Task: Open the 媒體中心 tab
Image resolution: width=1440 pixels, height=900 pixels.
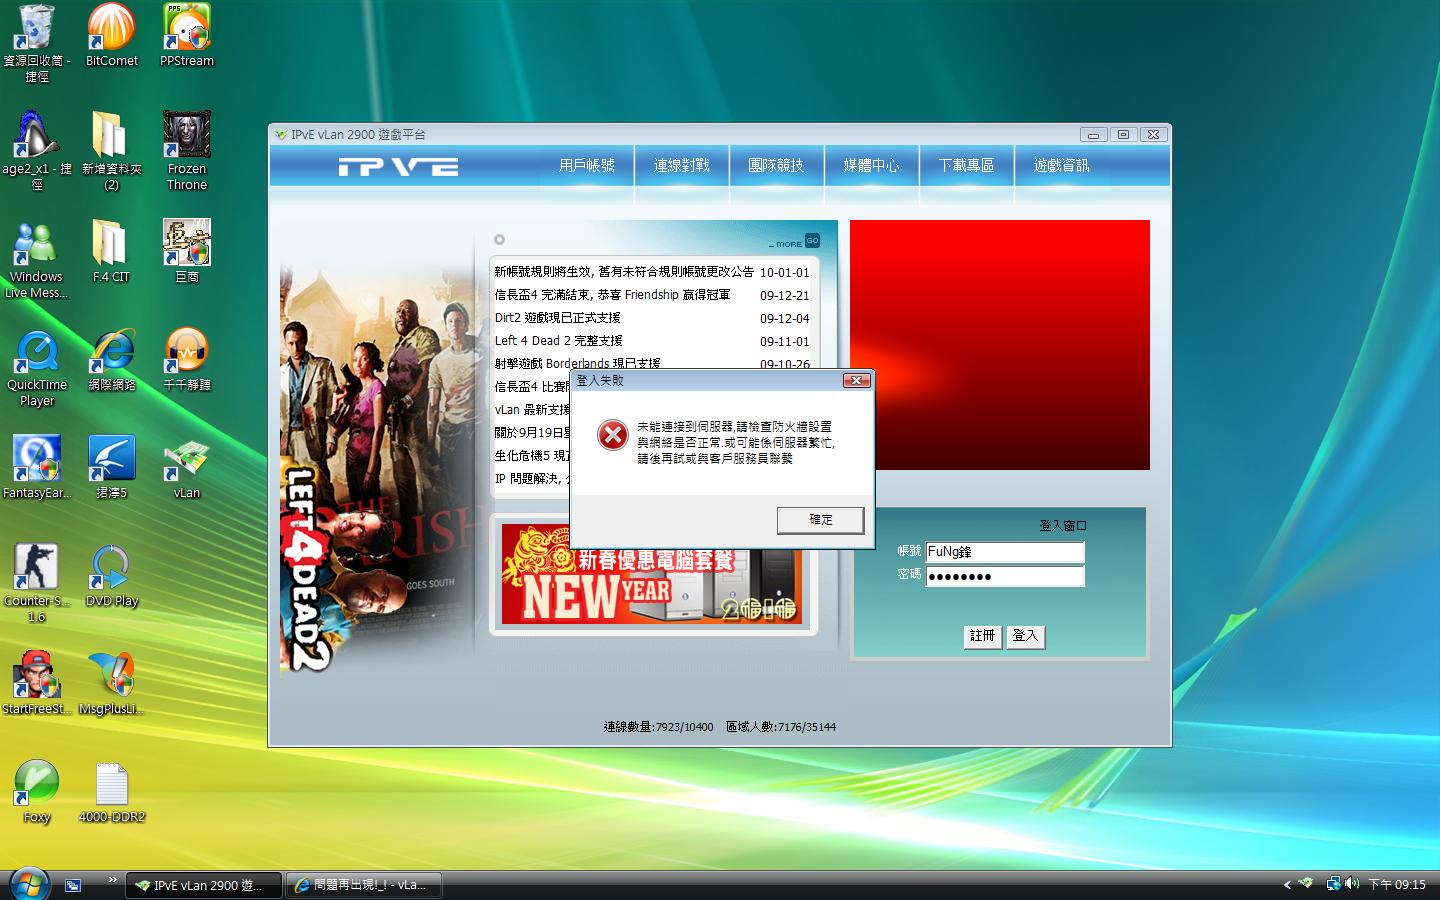Action: click(871, 165)
